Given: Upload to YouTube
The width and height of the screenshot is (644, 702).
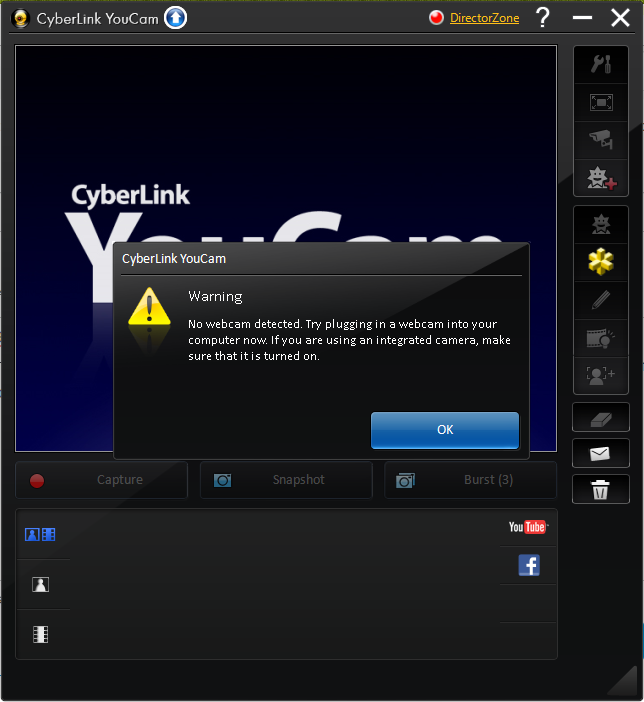Looking at the screenshot, I should 528,527.
